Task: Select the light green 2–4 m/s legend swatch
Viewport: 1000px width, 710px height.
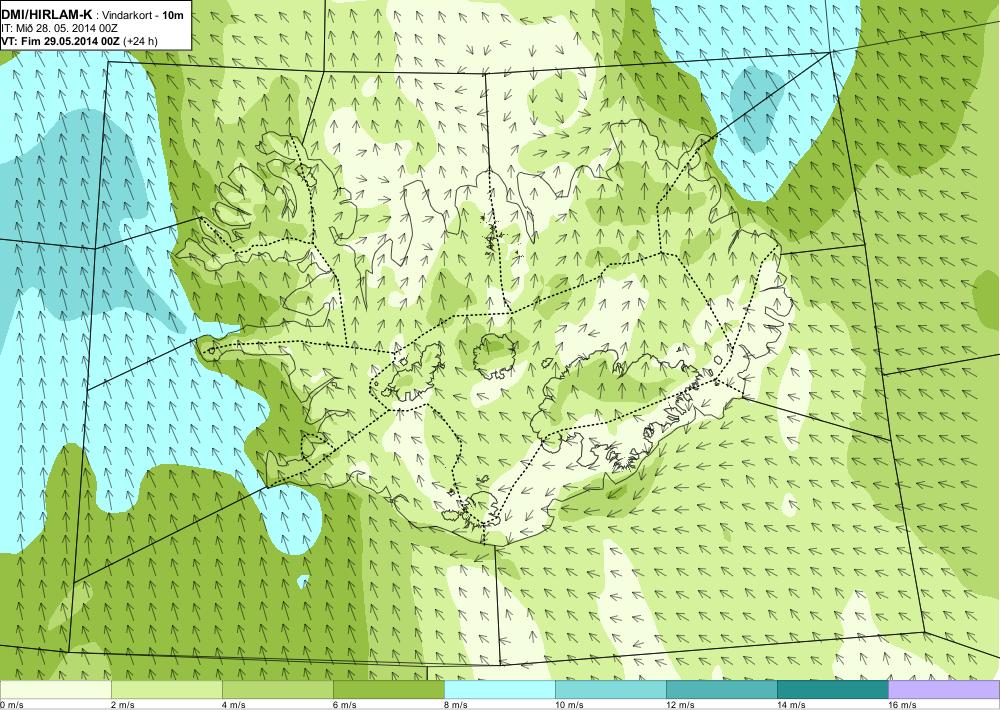Action: [166, 690]
